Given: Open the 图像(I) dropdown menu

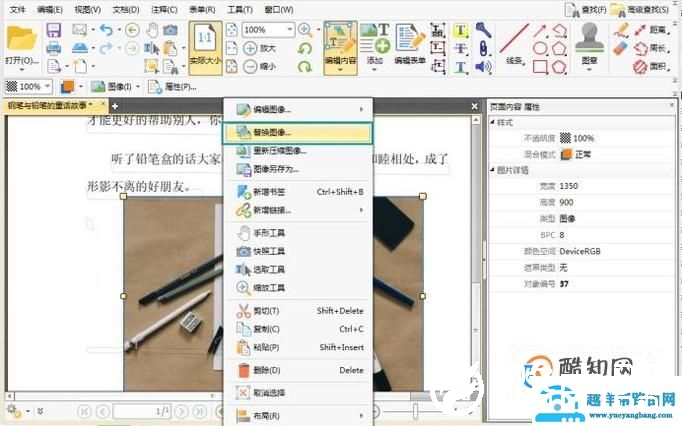Looking at the screenshot, I should tap(115, 87).
